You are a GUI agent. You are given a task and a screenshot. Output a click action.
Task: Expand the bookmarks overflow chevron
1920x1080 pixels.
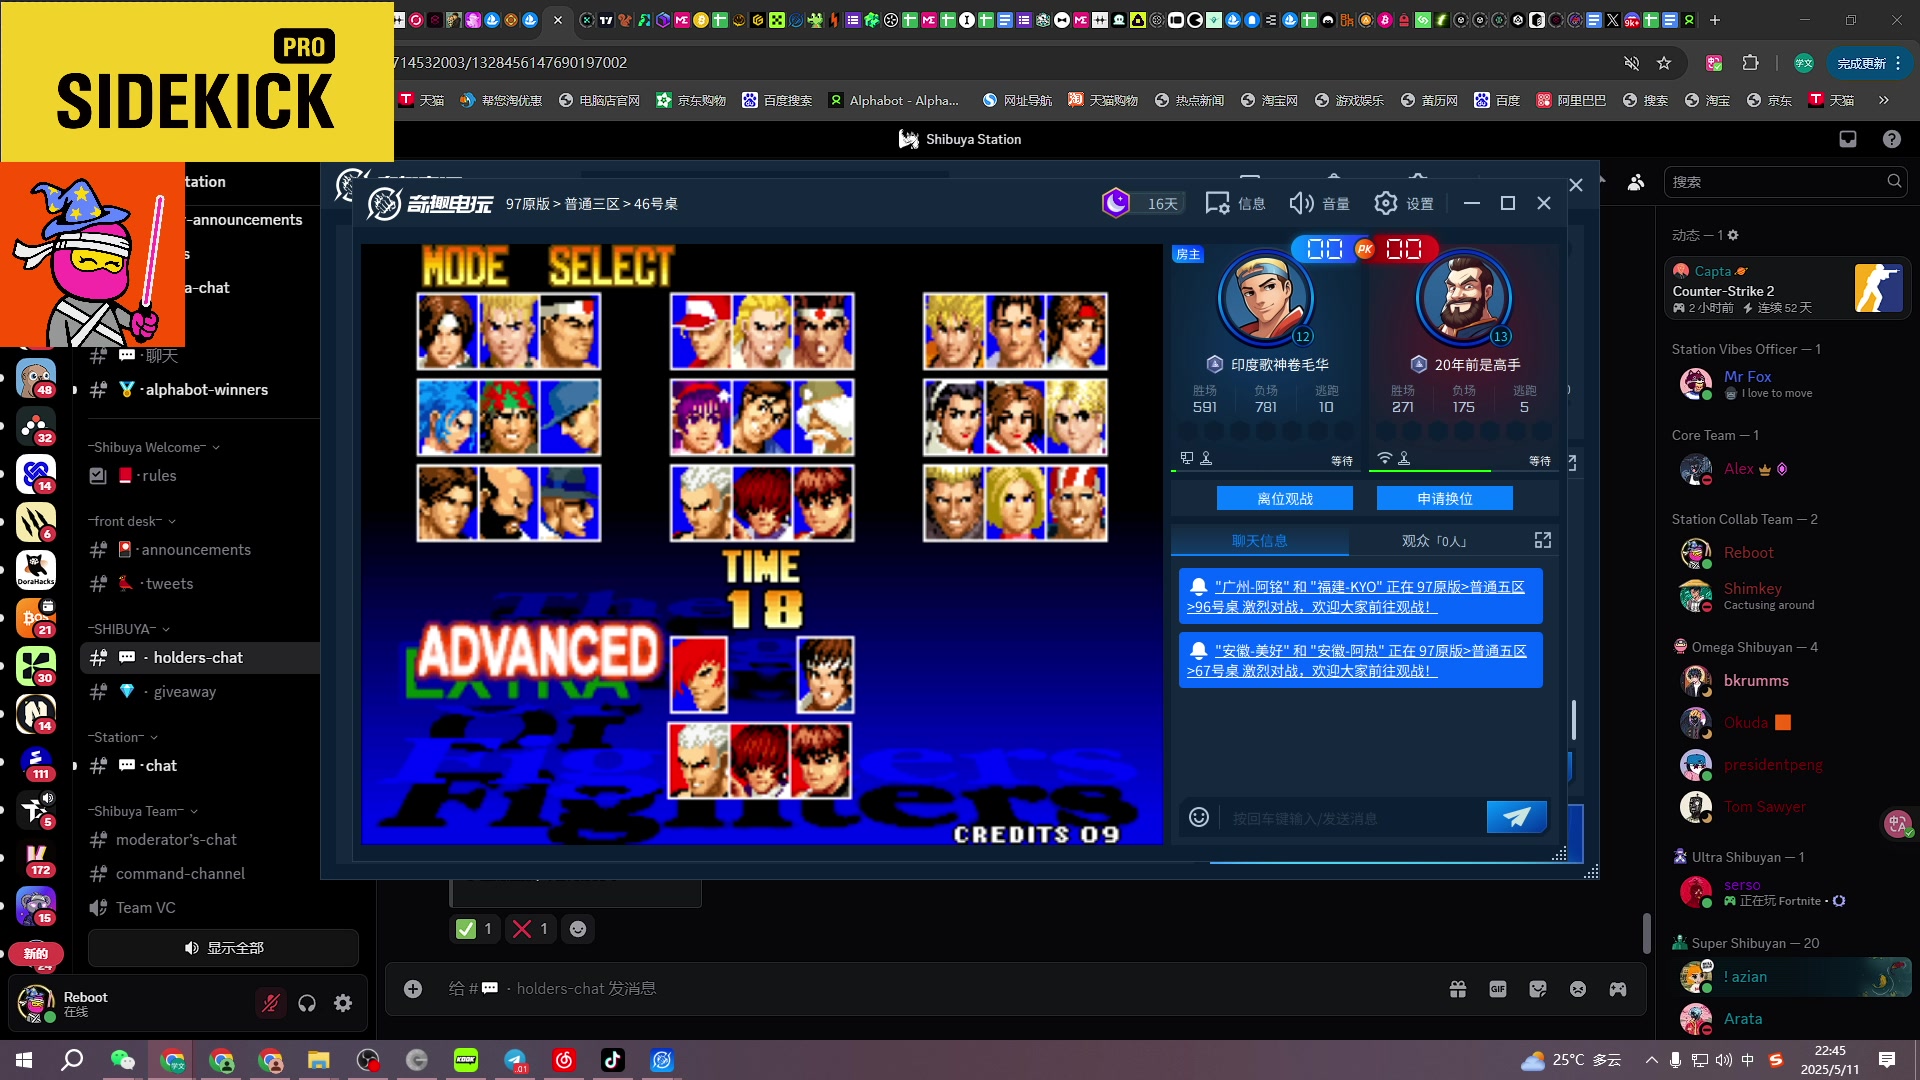click(x=1884, y=100)
